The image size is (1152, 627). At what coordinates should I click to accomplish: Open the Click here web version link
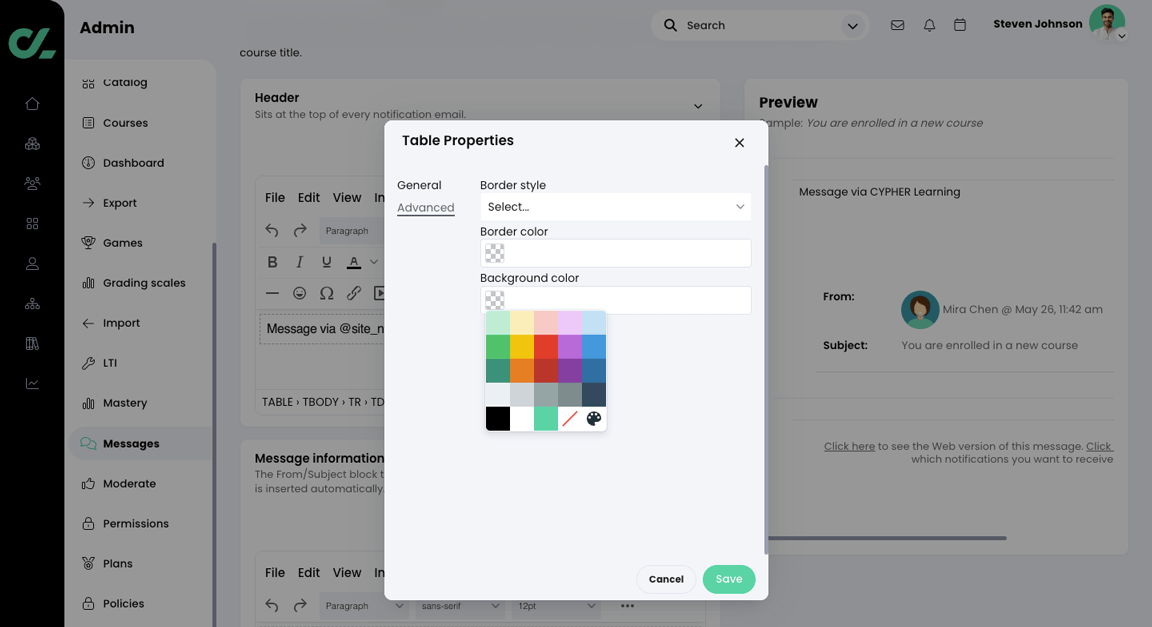[x=849, y=446]
